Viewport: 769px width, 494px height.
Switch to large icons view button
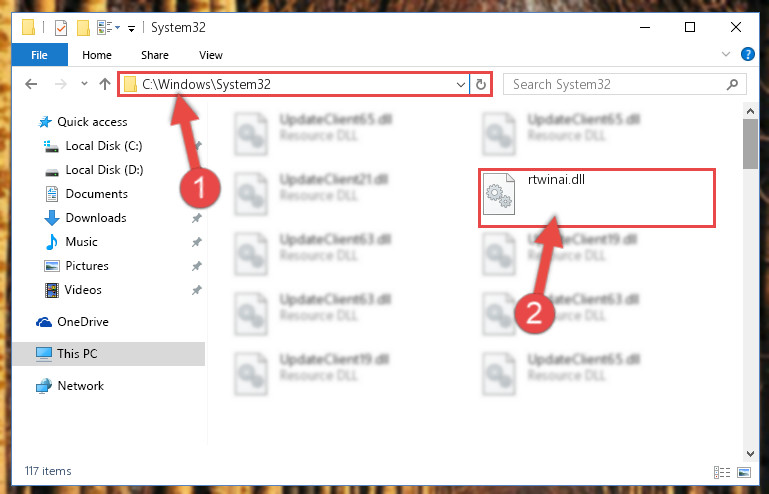744,472
